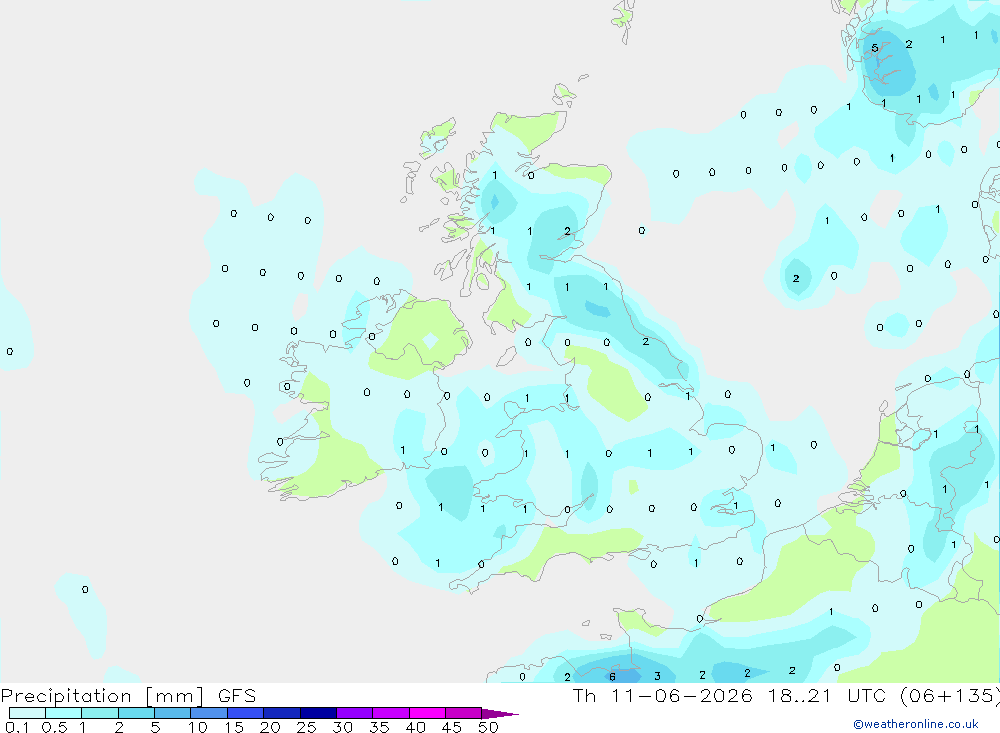Click the 45–50 mm legend color box

click(464, 713)
